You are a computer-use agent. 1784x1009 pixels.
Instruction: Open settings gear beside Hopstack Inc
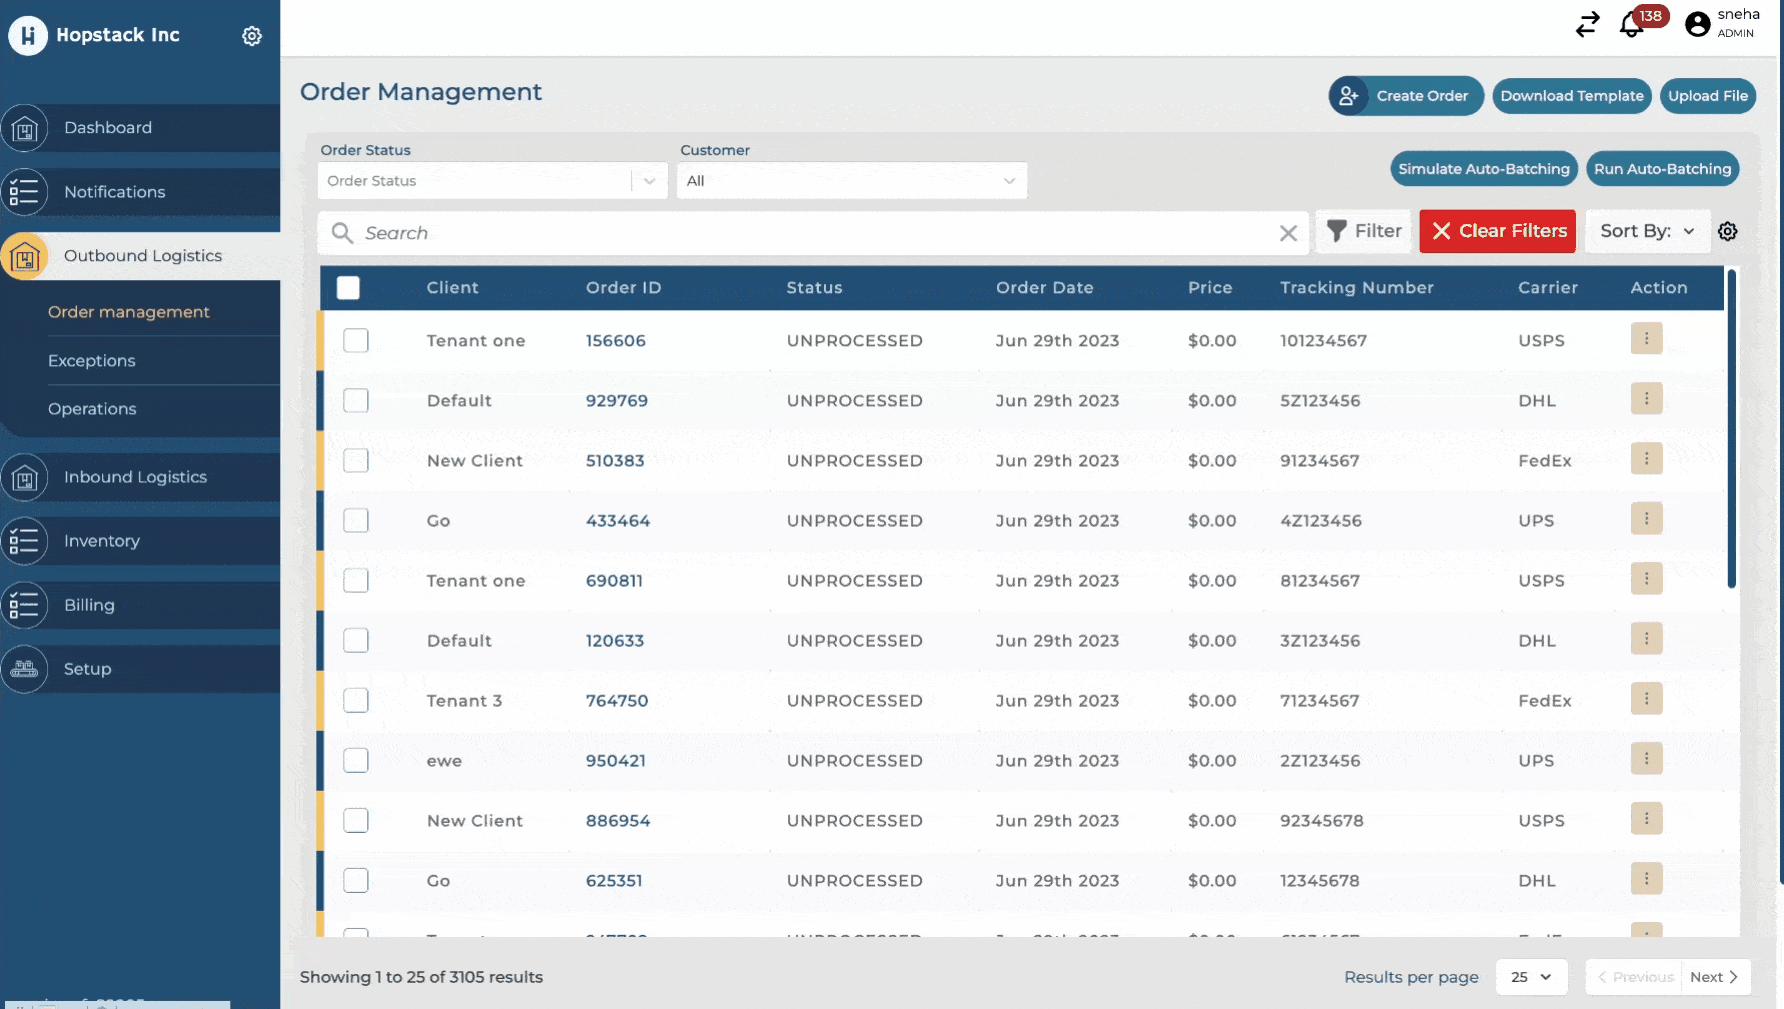pos(252,36)
